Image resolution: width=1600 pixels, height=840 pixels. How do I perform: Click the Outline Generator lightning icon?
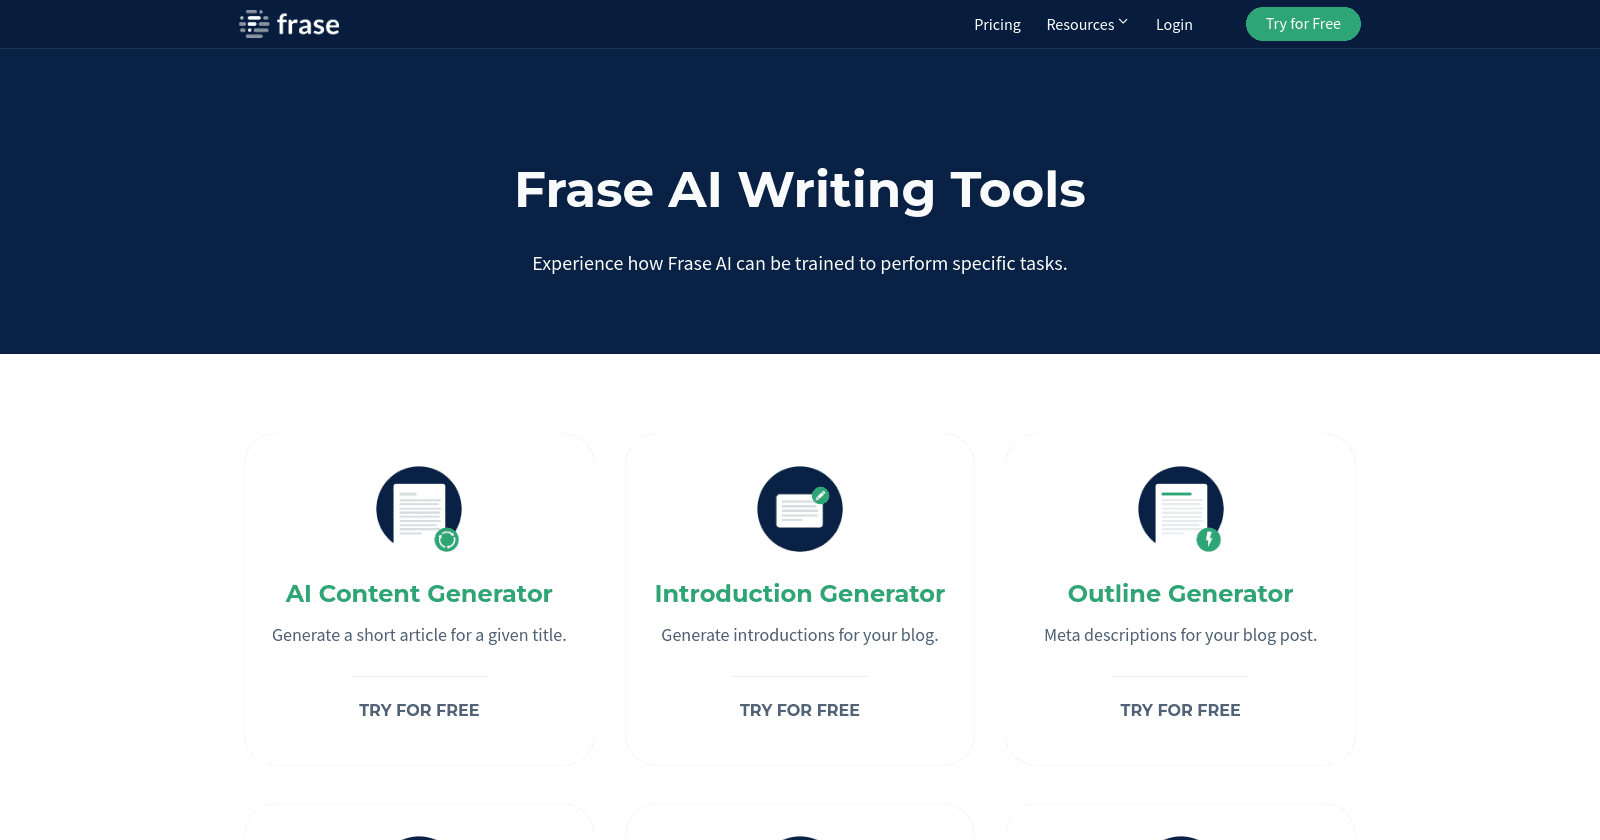(1181, 509)
